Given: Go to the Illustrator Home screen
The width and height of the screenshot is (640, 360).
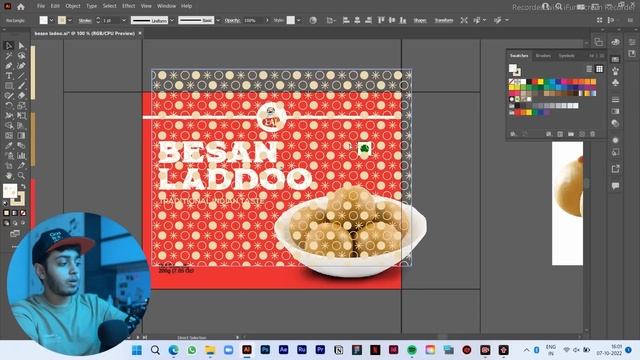Looking at the screenshot, I should coord(20,7).
